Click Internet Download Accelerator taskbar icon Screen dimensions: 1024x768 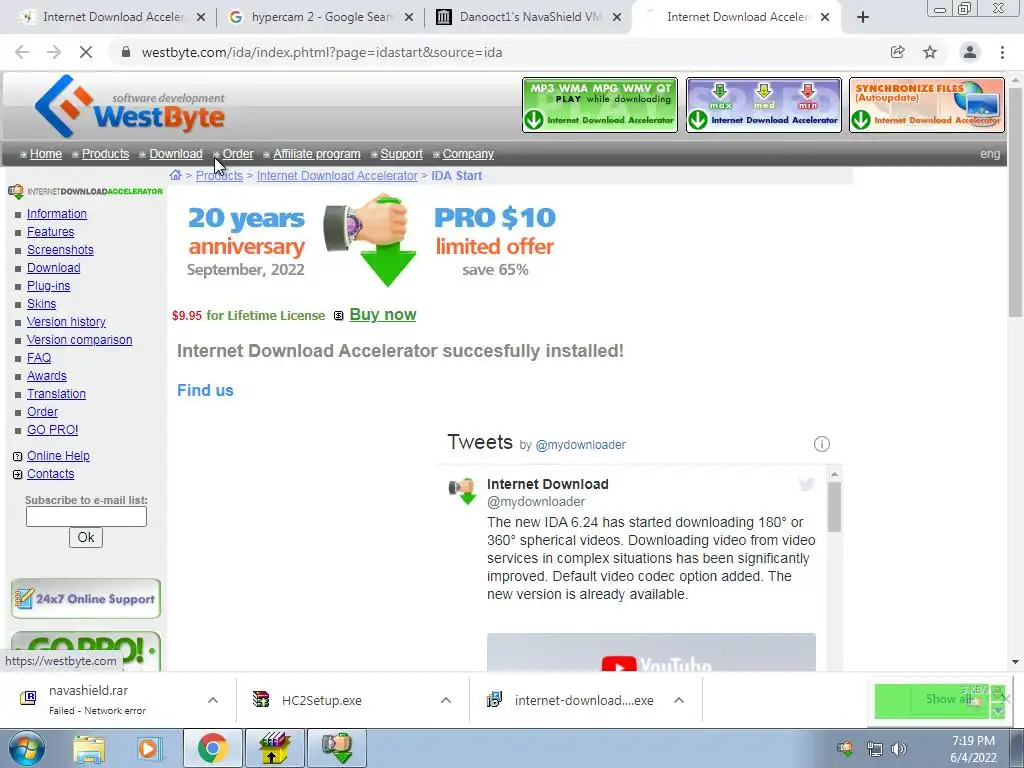(337, 748)
